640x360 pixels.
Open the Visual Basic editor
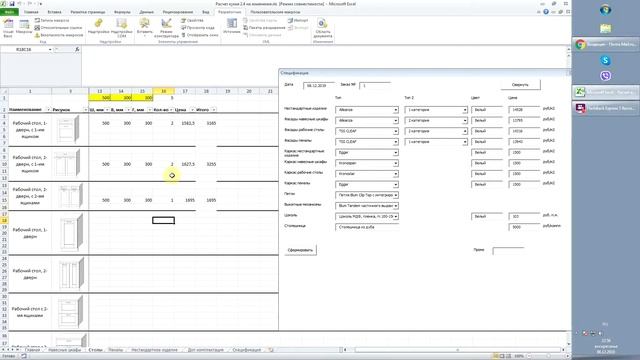[x=8, y=28]
